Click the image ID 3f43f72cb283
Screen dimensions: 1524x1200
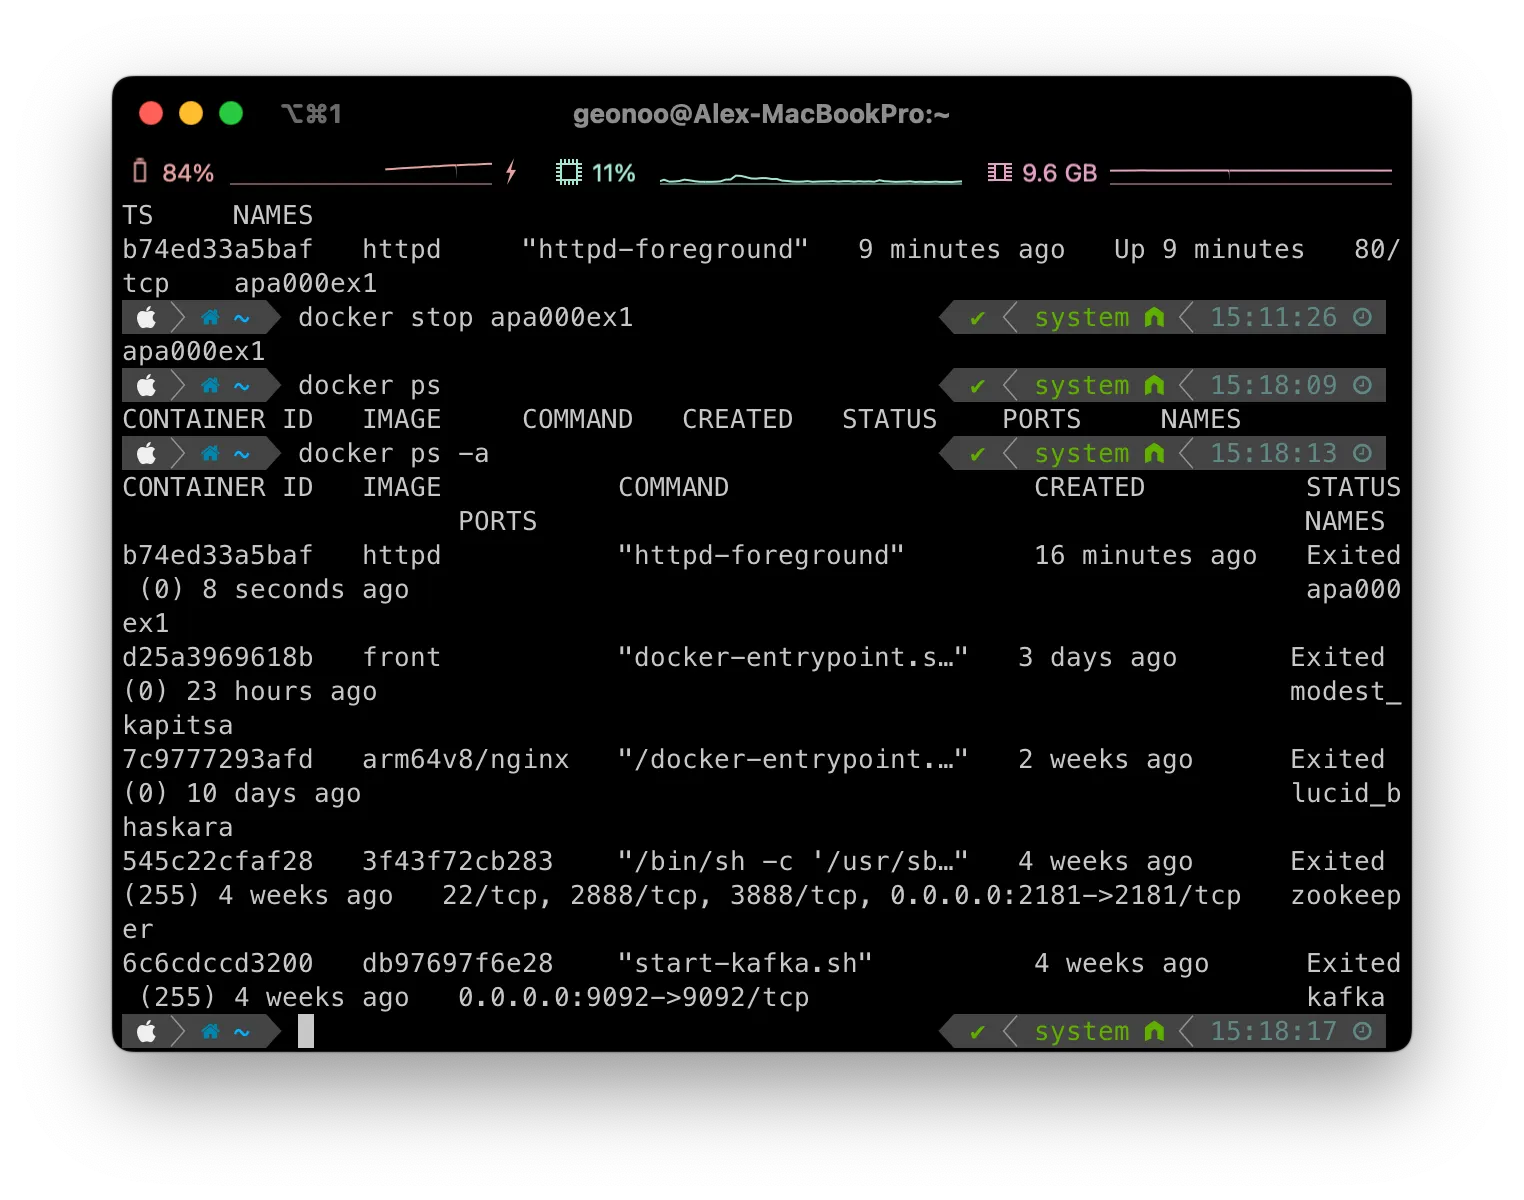(458, 862)
